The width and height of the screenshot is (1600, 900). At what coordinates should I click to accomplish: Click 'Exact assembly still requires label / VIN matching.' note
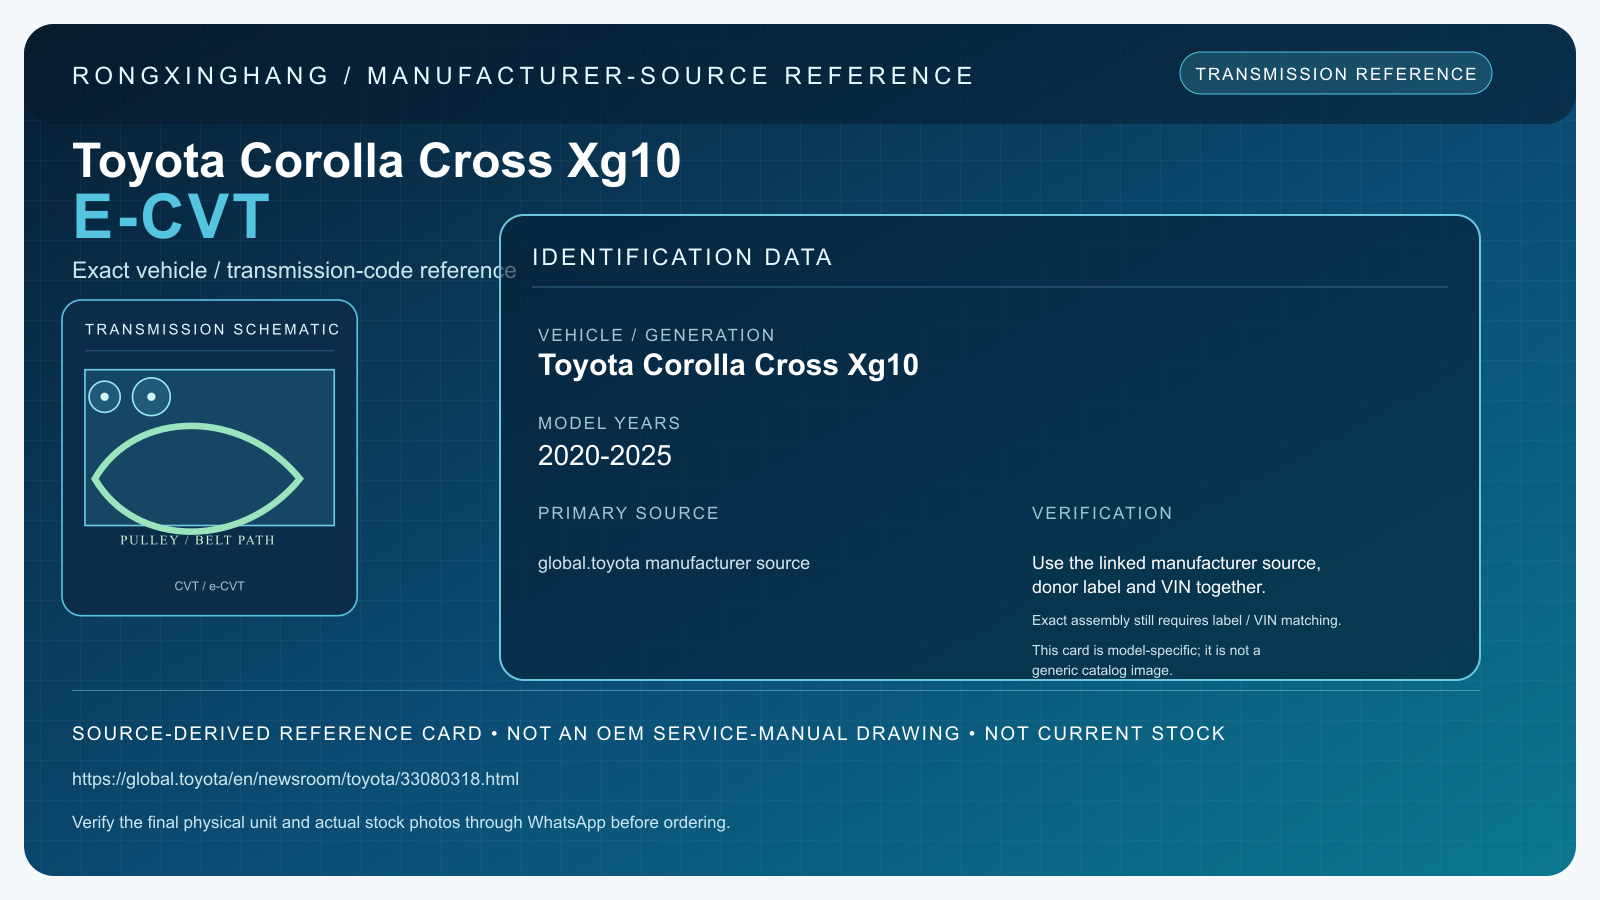coord(1186,620)
